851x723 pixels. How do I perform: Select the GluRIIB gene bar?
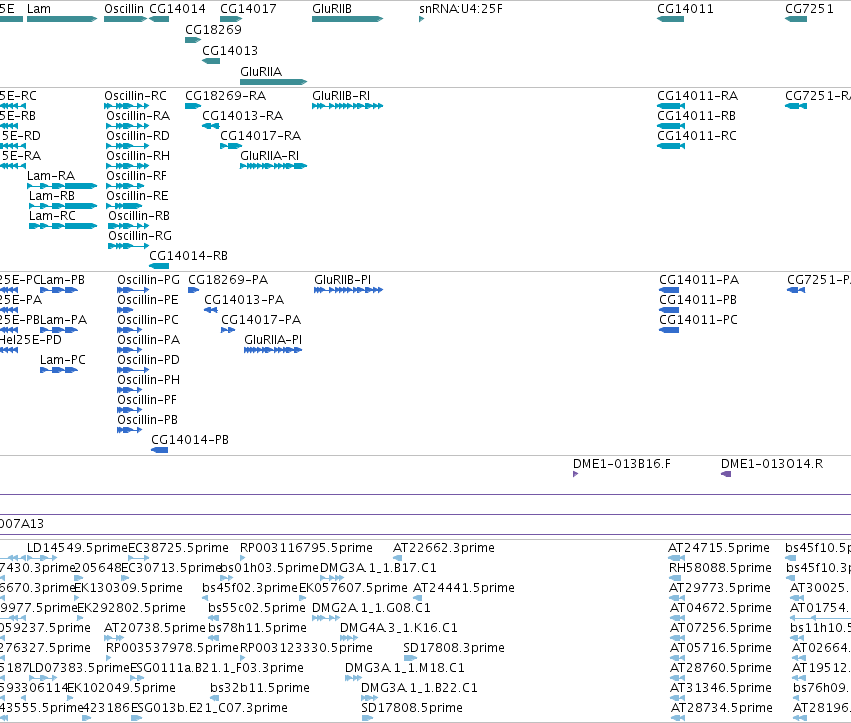347,19
